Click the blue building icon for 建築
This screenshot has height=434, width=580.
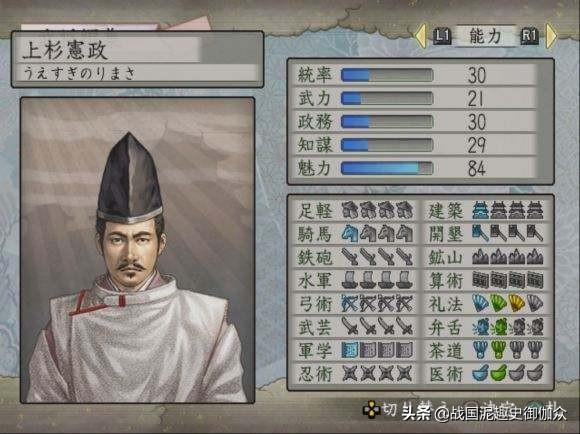pyautogui.click(x=480, y=211)
